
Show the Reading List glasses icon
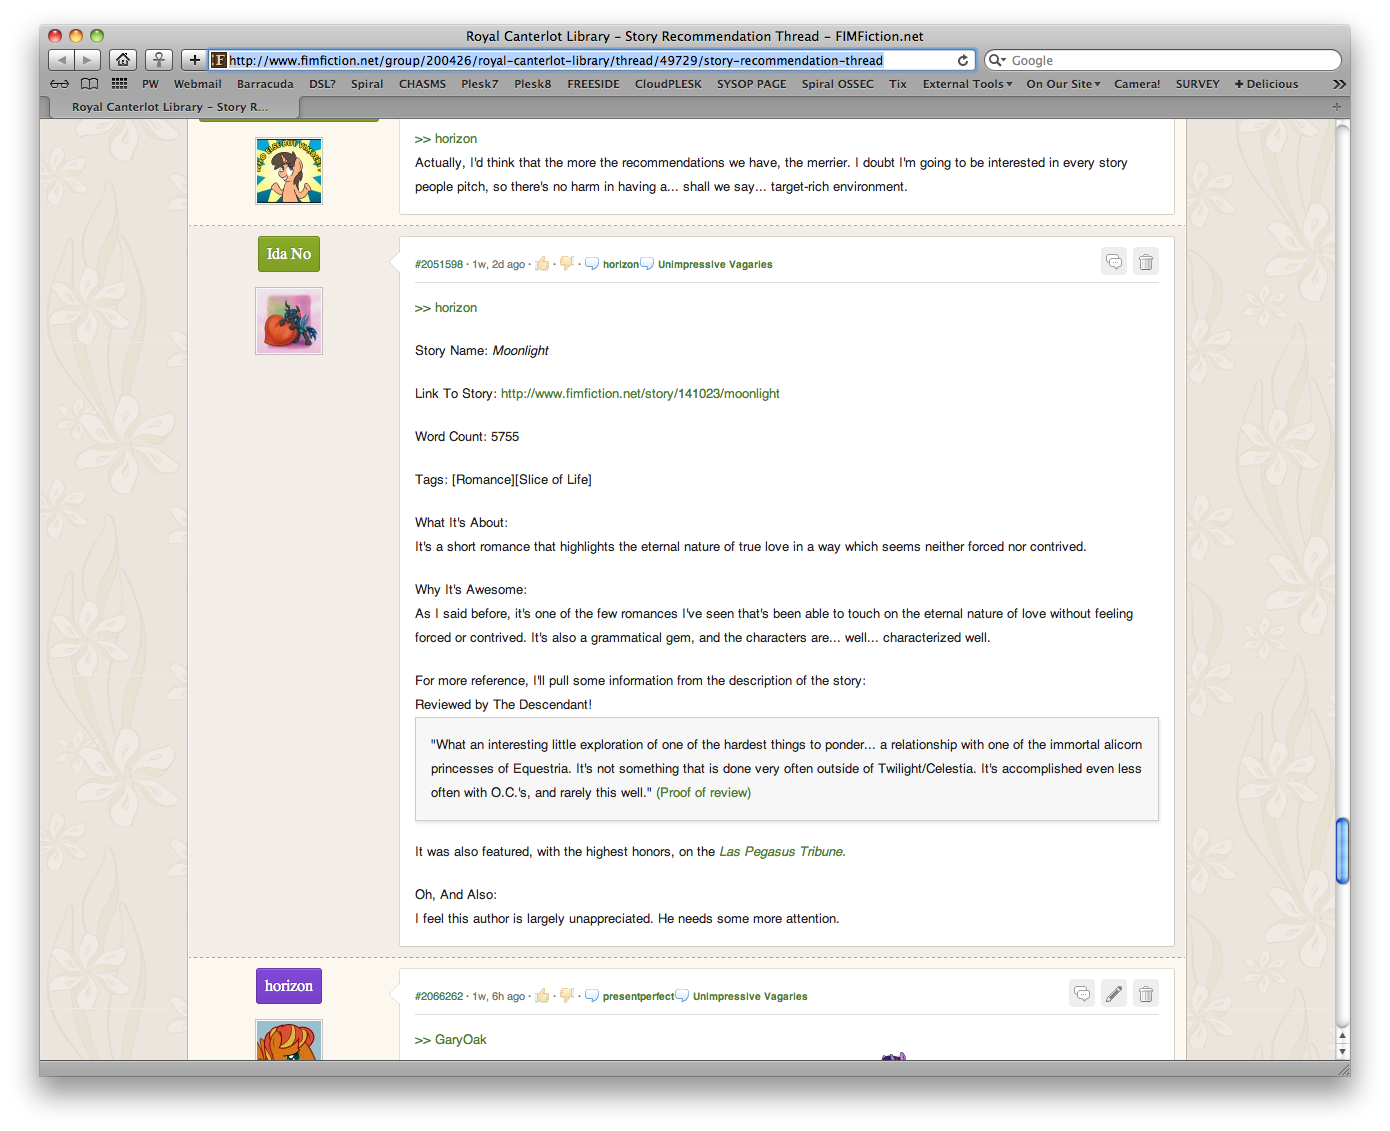click(60, 84)
